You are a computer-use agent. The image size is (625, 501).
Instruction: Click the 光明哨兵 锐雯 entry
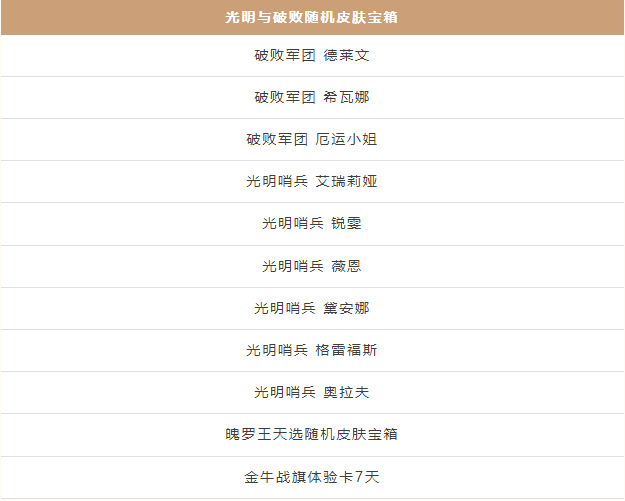[312, 224]
